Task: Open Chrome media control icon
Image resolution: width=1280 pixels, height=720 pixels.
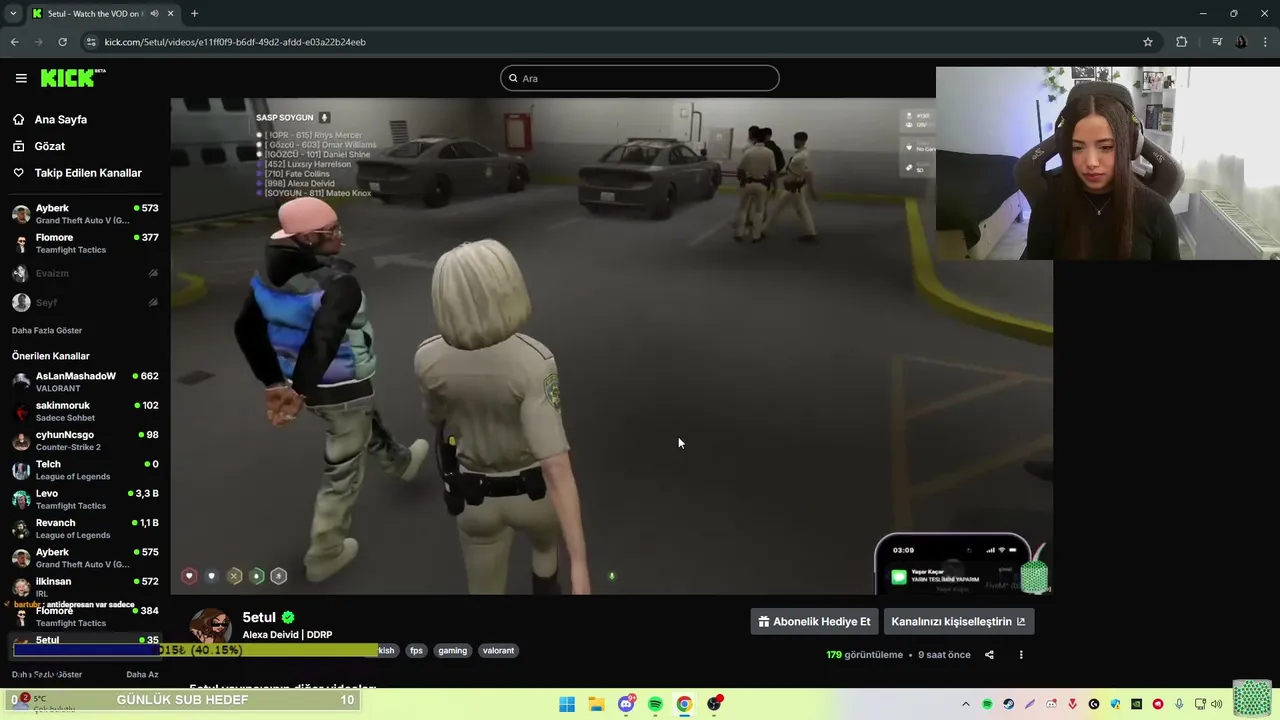Action: [x=1217, y=42]
